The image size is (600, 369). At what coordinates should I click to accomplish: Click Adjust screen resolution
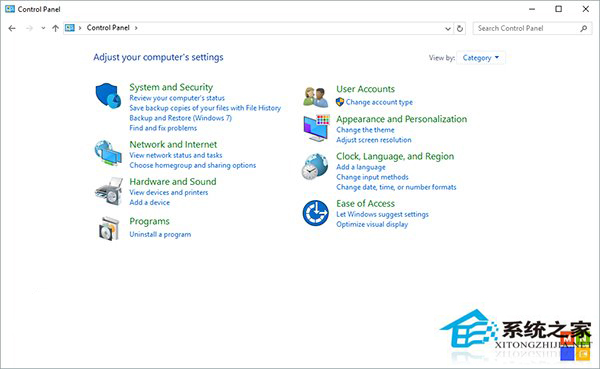click(374, 140)
